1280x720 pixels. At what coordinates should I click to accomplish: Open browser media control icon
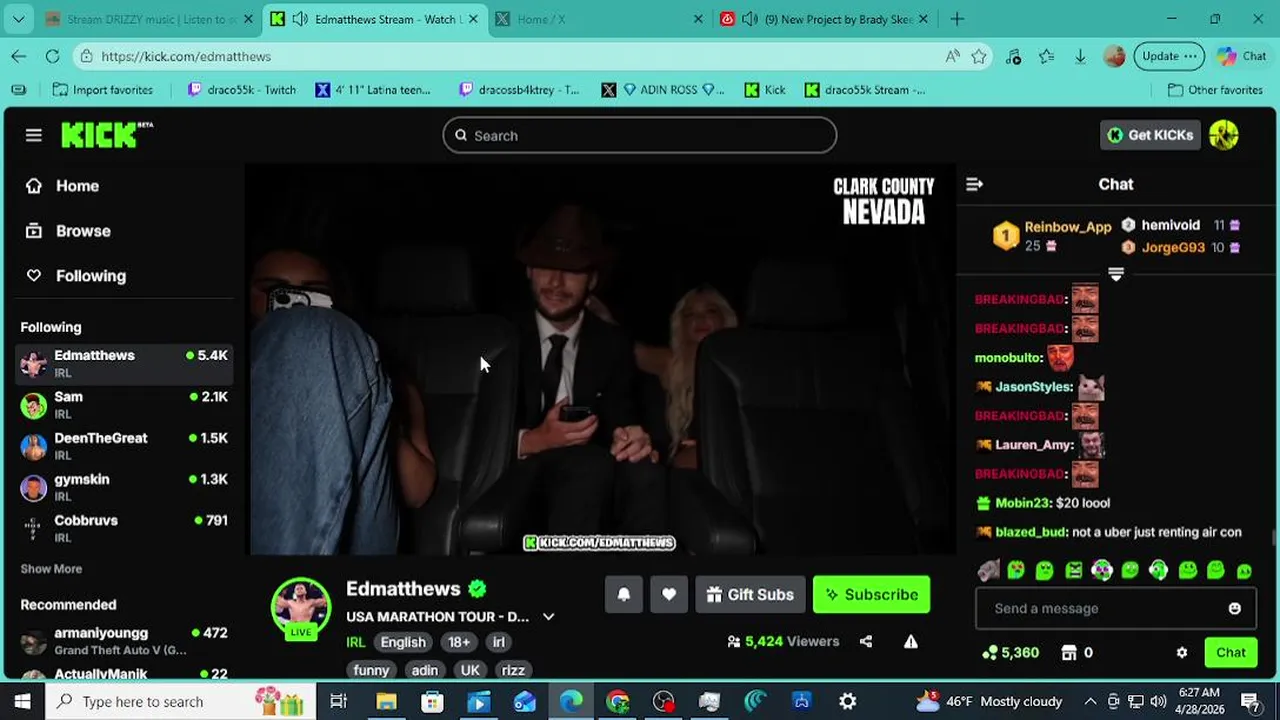coord(1013,56)
